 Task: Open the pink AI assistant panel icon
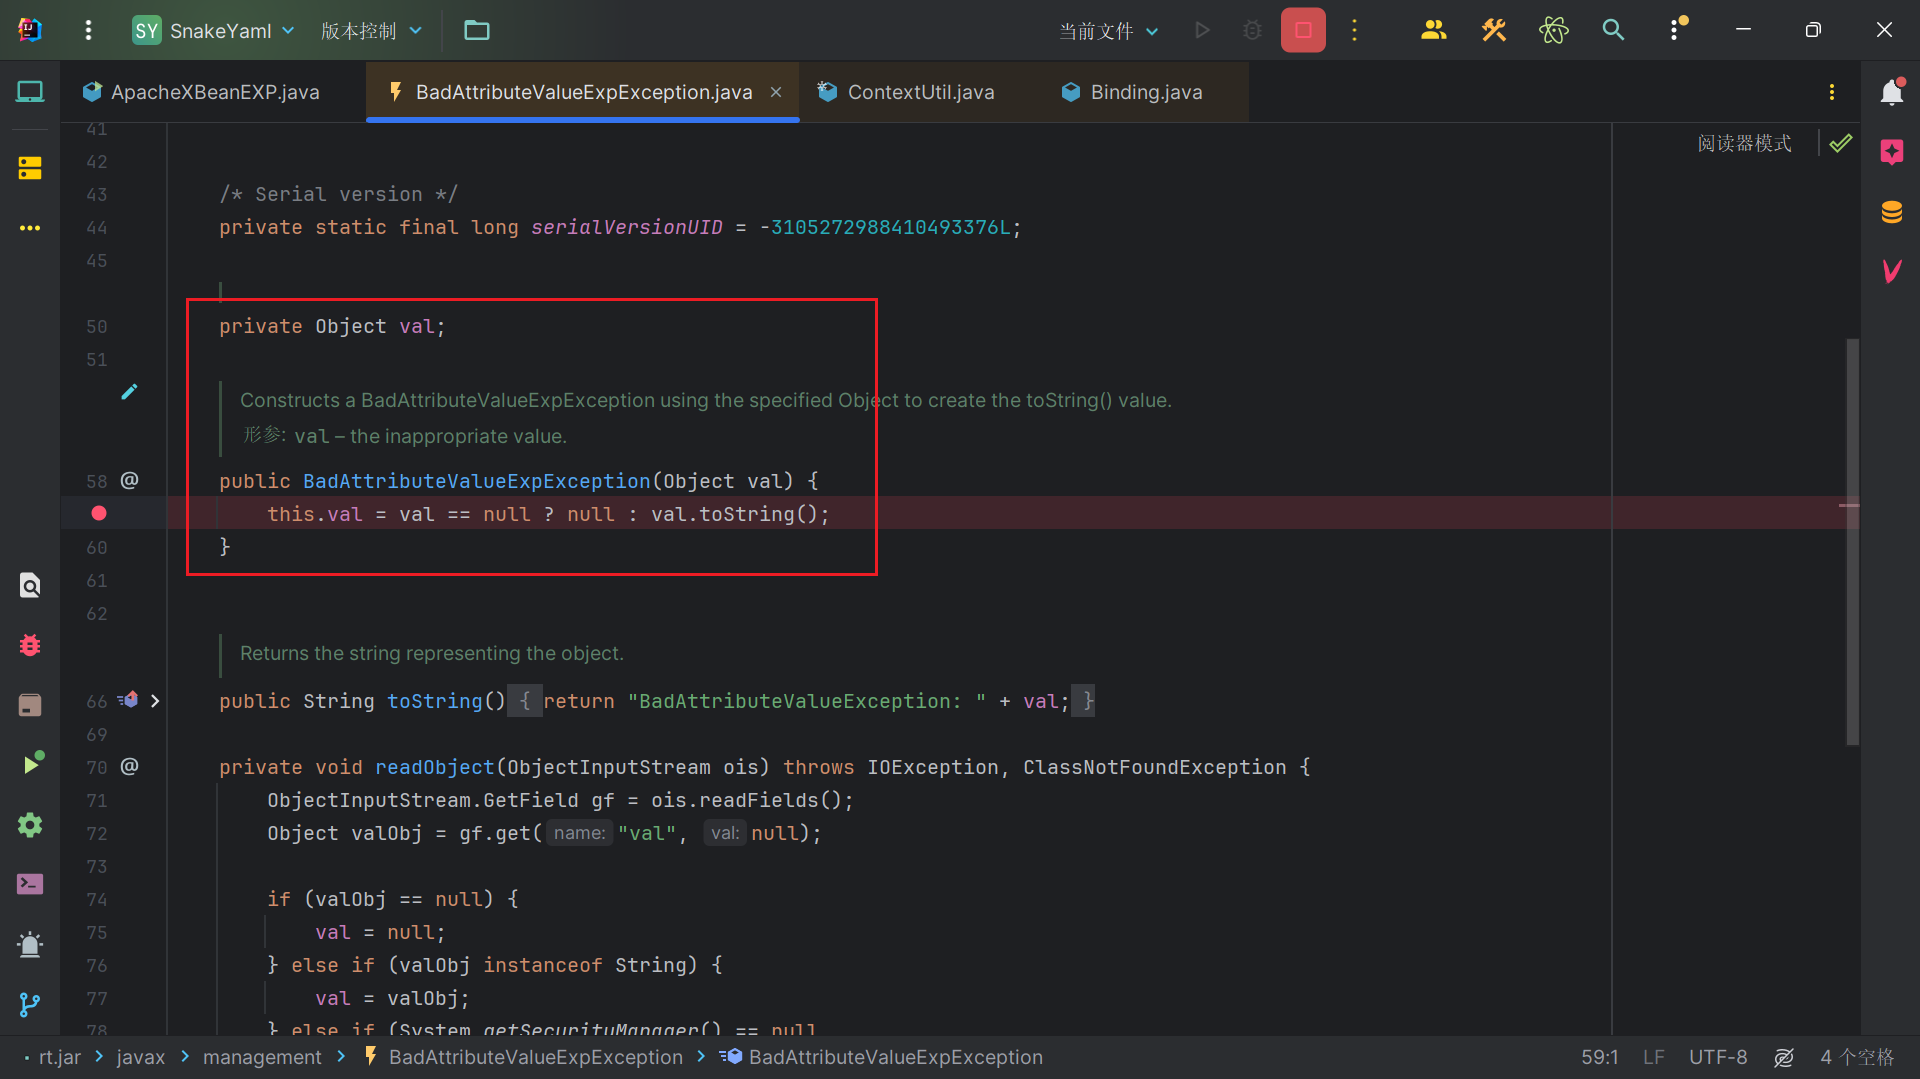click(x=1891, y=152)
